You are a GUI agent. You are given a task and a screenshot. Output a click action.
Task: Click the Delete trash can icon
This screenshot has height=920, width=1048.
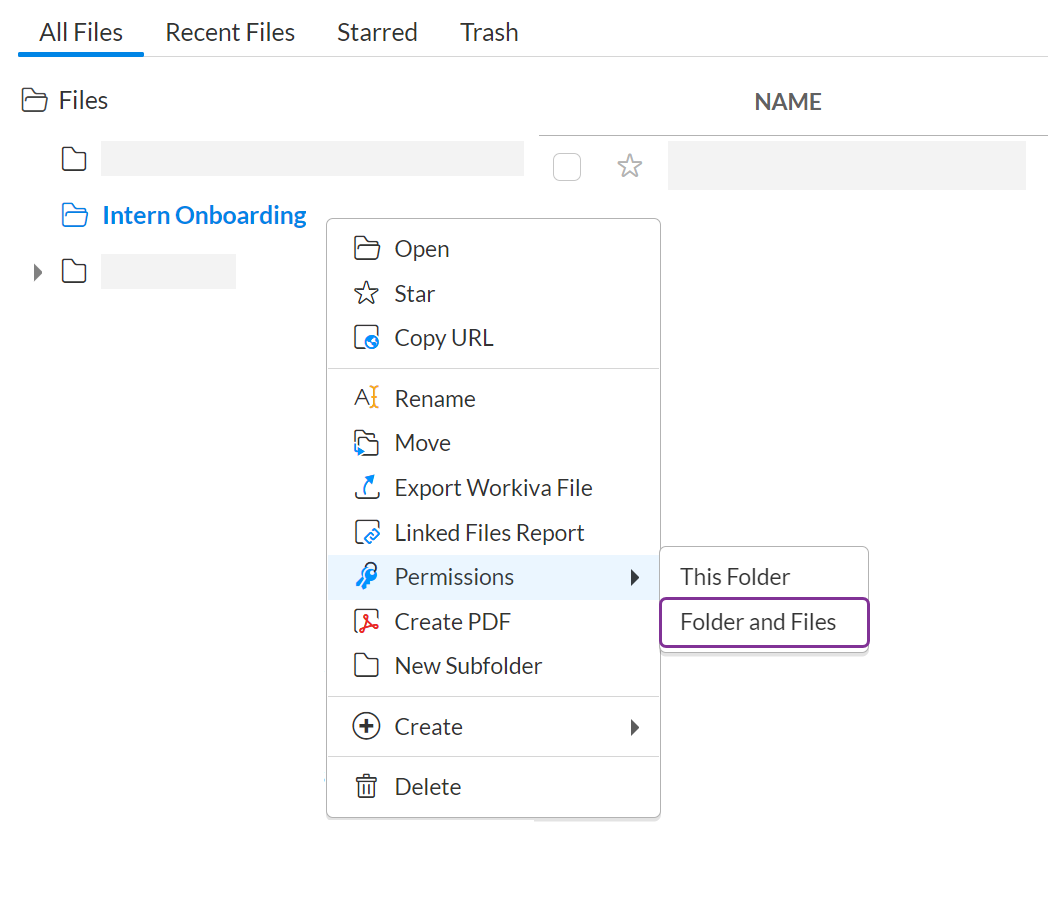(367, 787)
